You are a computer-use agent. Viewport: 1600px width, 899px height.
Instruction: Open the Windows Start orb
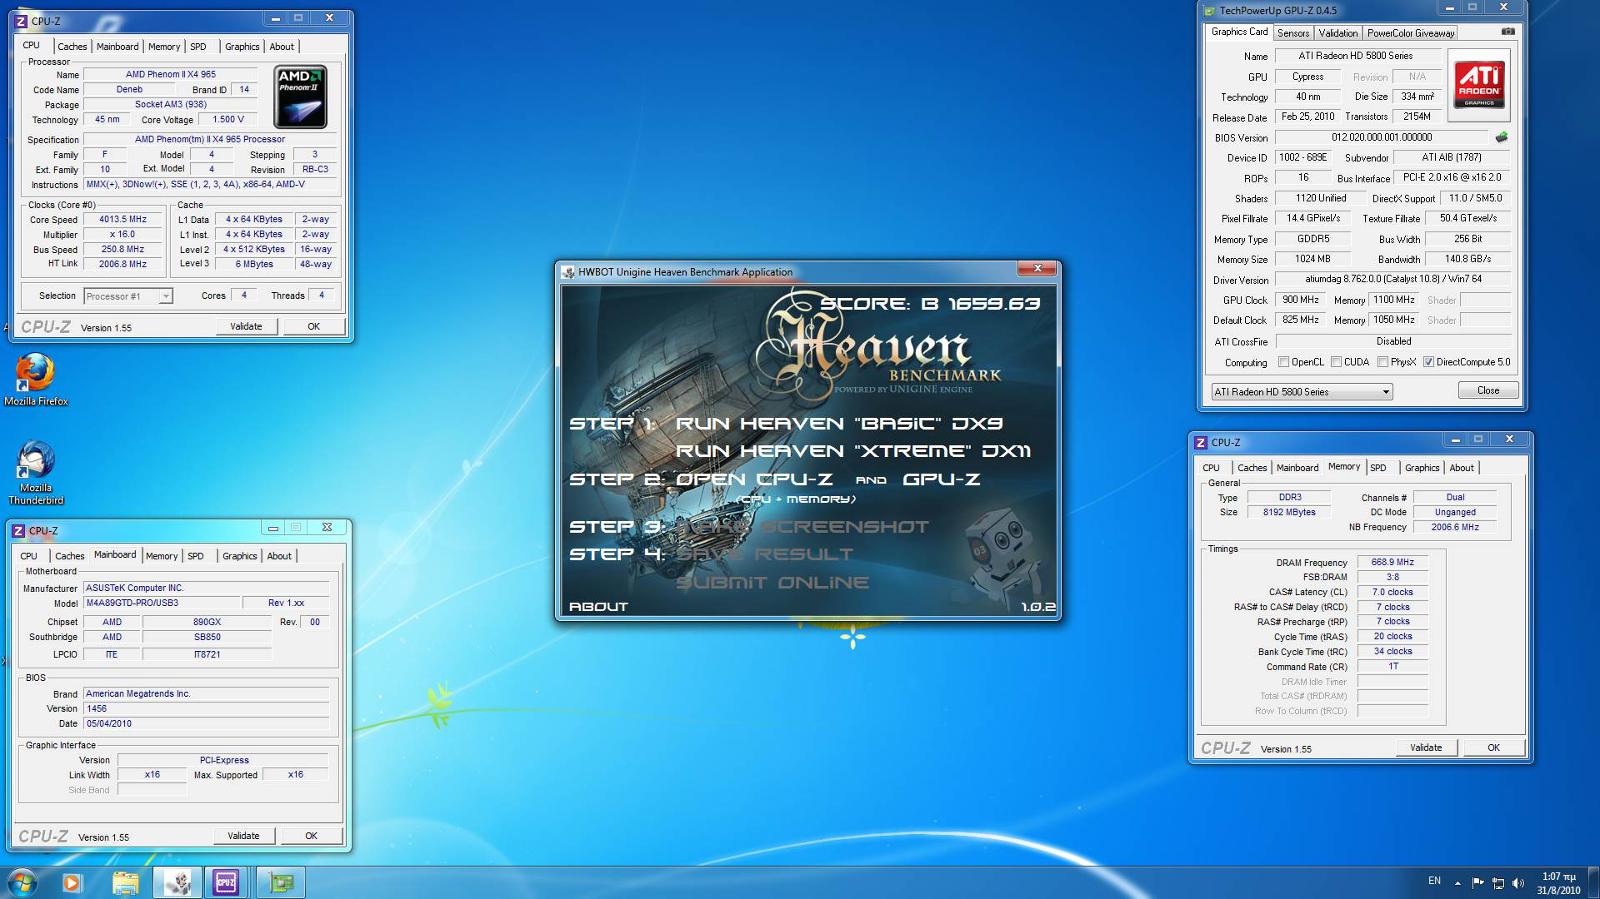tap(22, 882)
